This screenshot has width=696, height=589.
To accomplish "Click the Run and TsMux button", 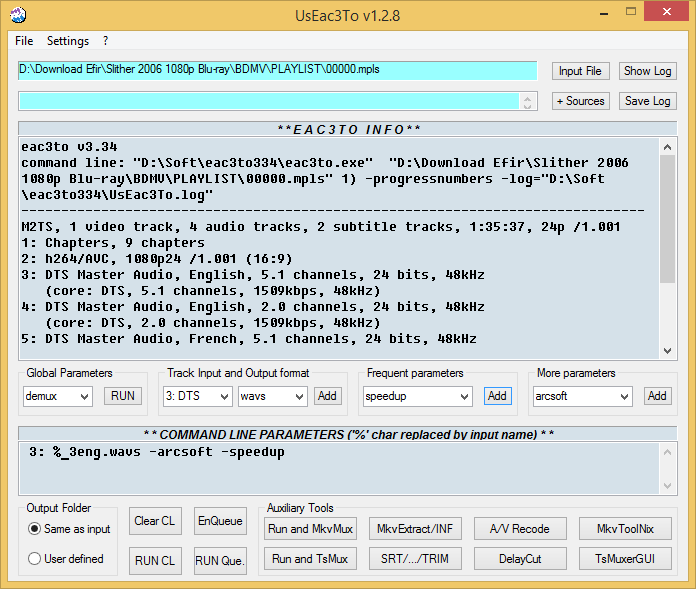I will (310, 559).
